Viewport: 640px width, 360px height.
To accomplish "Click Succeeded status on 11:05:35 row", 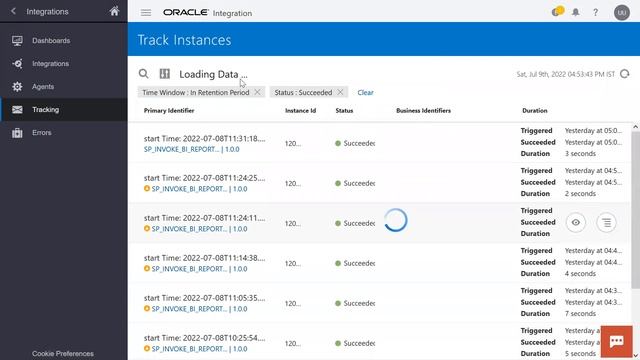I will click(355, 303).
